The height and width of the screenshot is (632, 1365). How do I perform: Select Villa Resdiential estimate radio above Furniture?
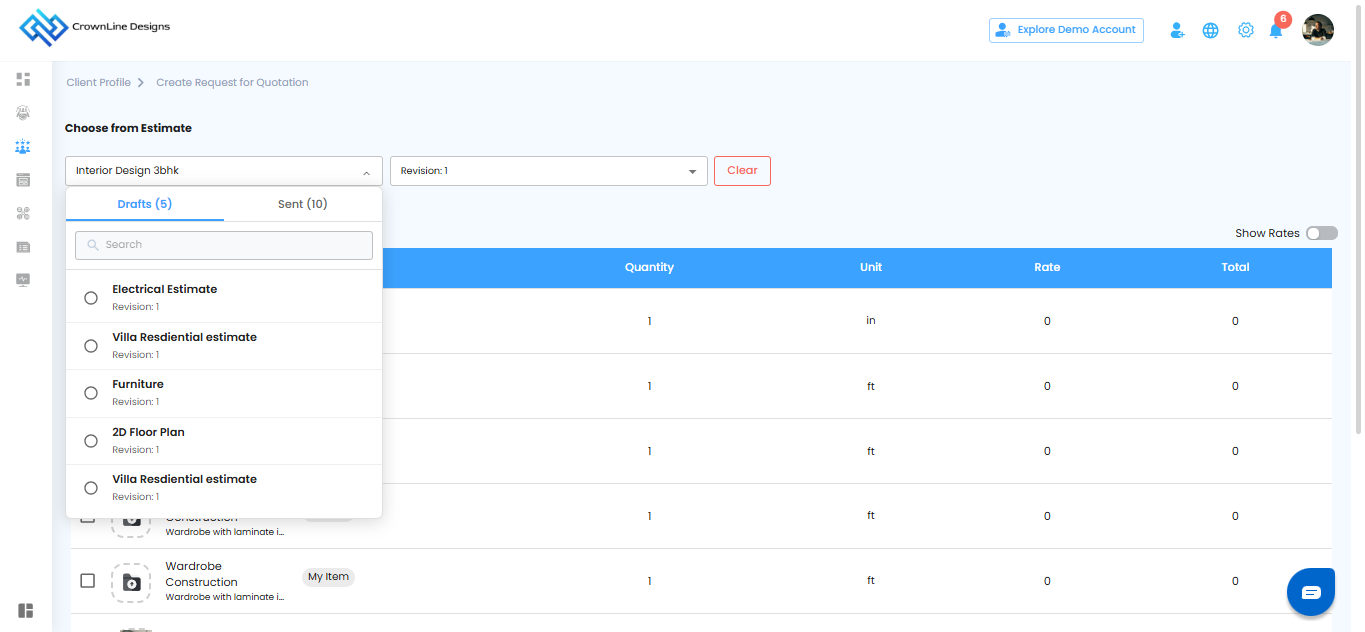click(x=91, y=346)
